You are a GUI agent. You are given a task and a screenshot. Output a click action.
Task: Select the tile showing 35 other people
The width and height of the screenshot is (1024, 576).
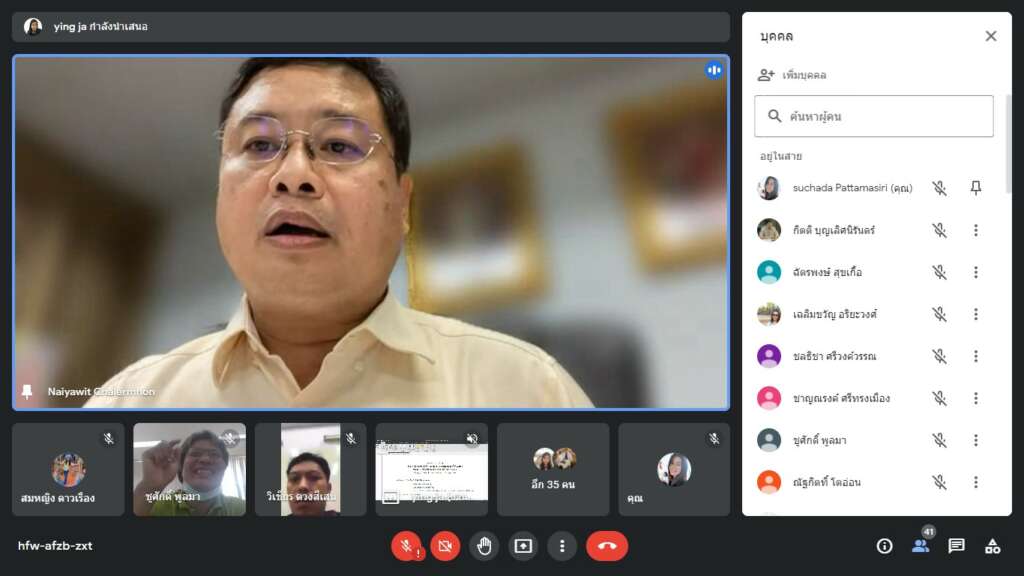point(553,469)
